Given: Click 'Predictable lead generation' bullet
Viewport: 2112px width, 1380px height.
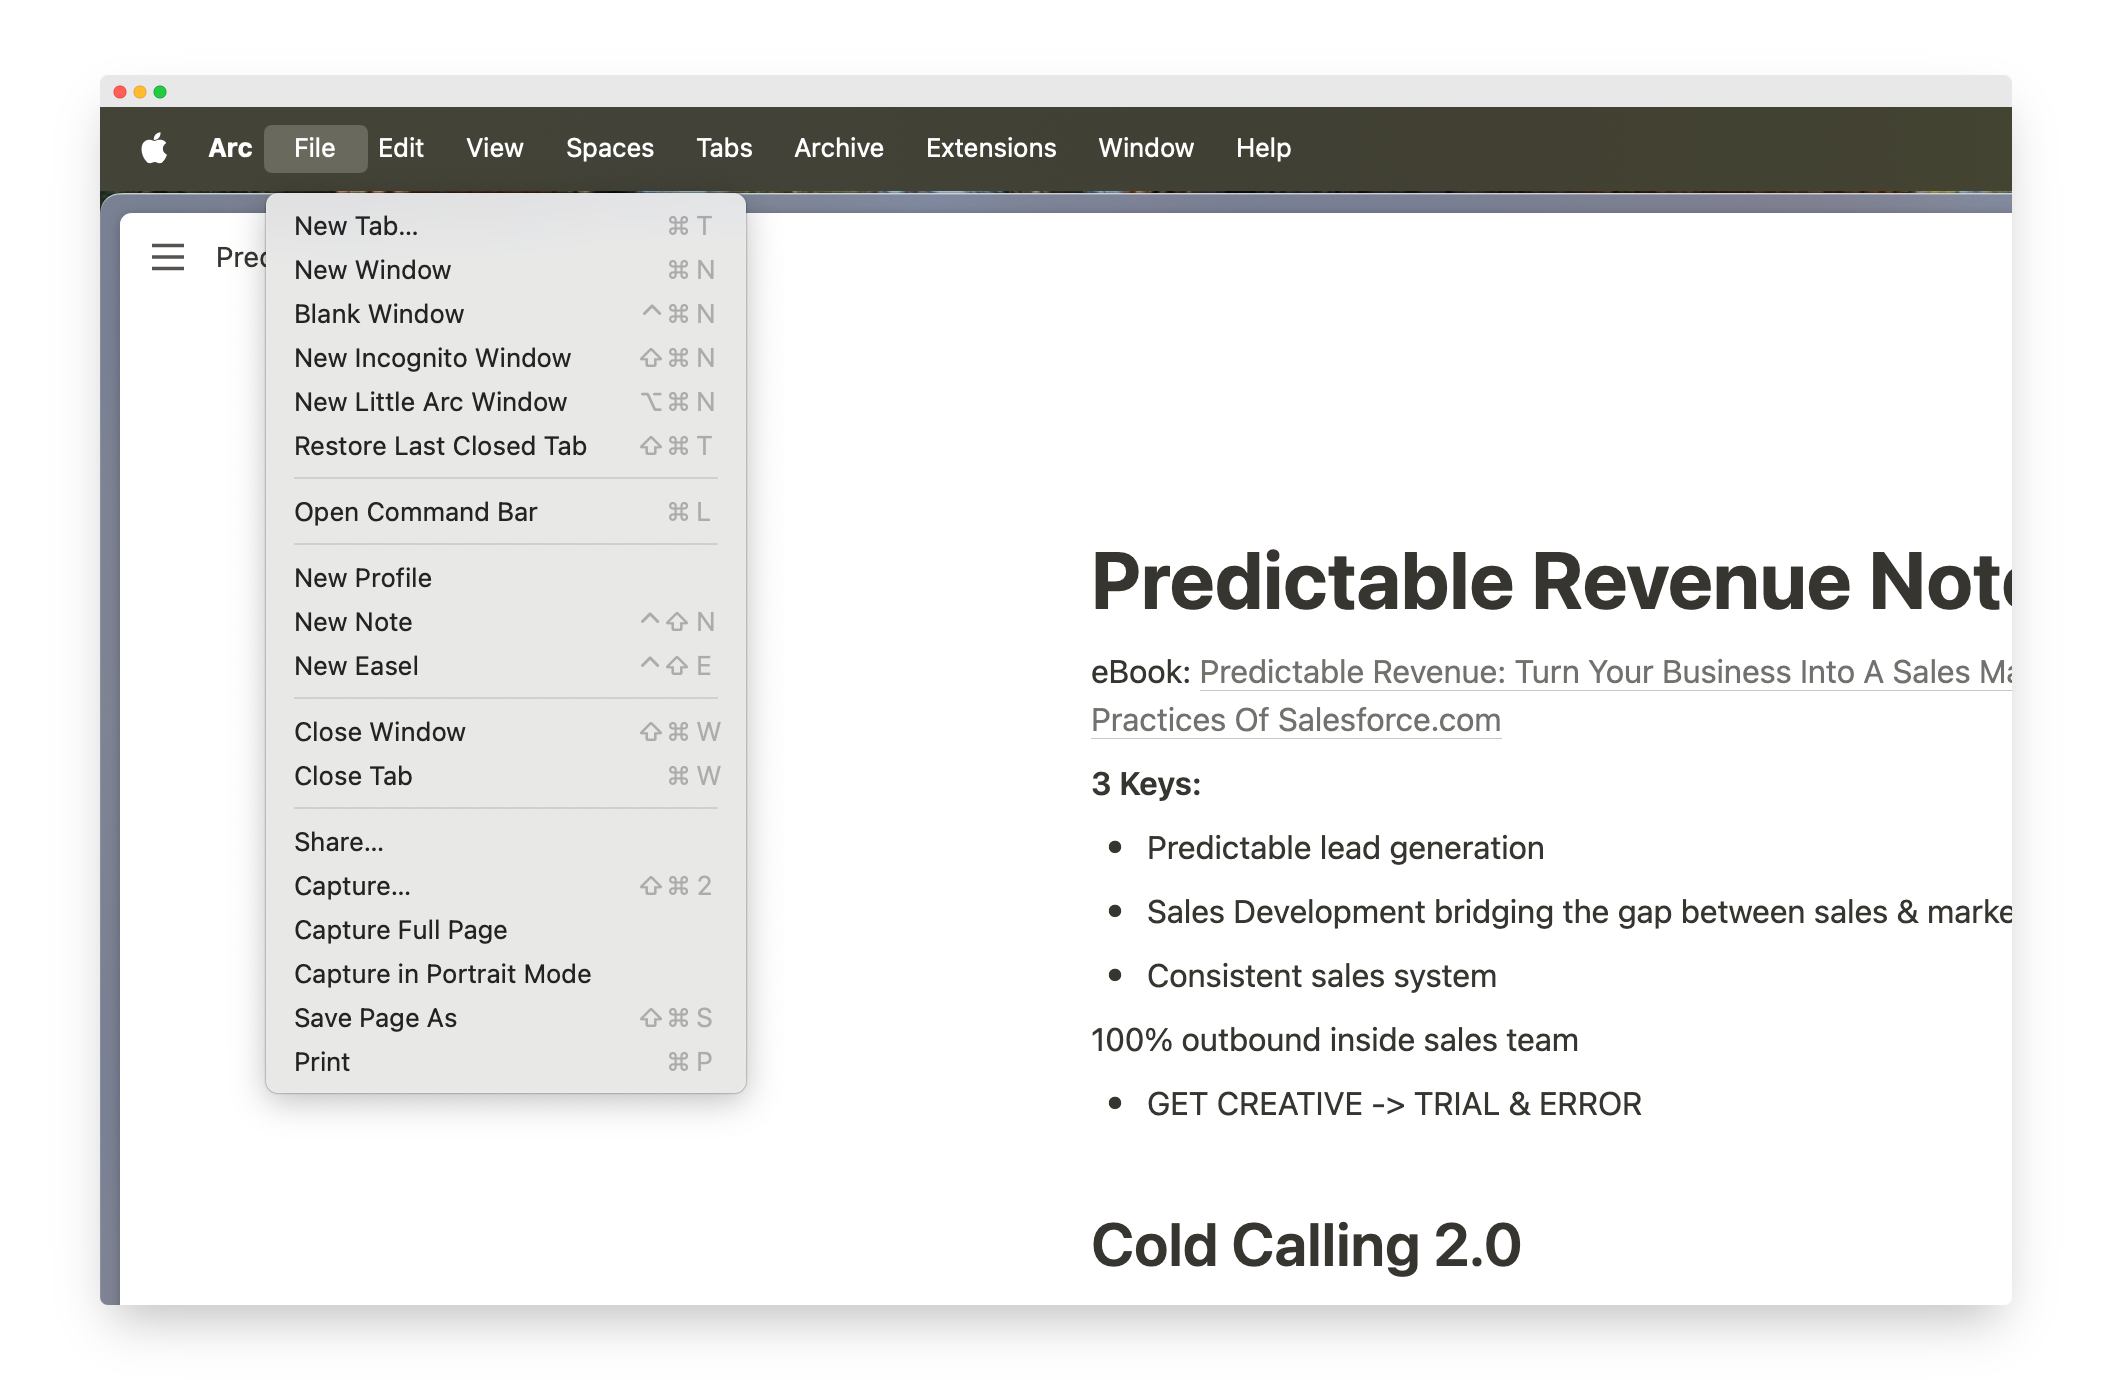Looking at the screenshot, I should [1345, 848].
